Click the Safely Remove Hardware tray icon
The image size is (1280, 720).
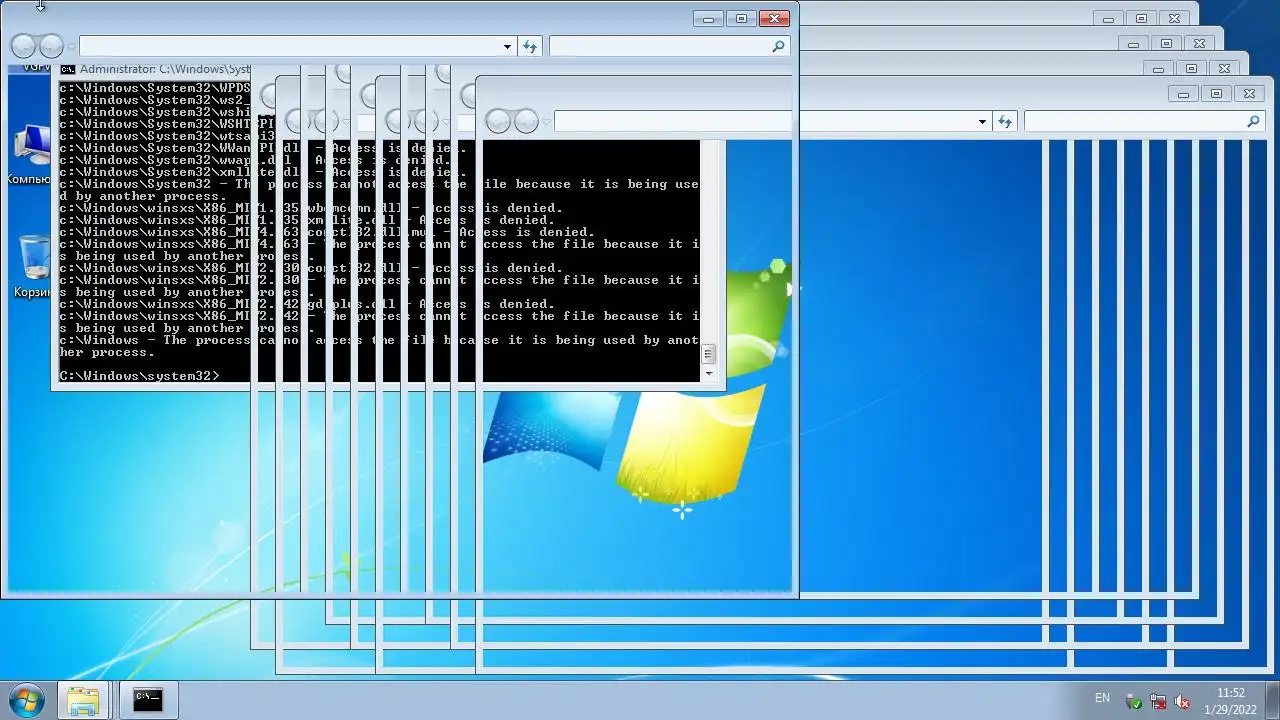coord(1133,702)
